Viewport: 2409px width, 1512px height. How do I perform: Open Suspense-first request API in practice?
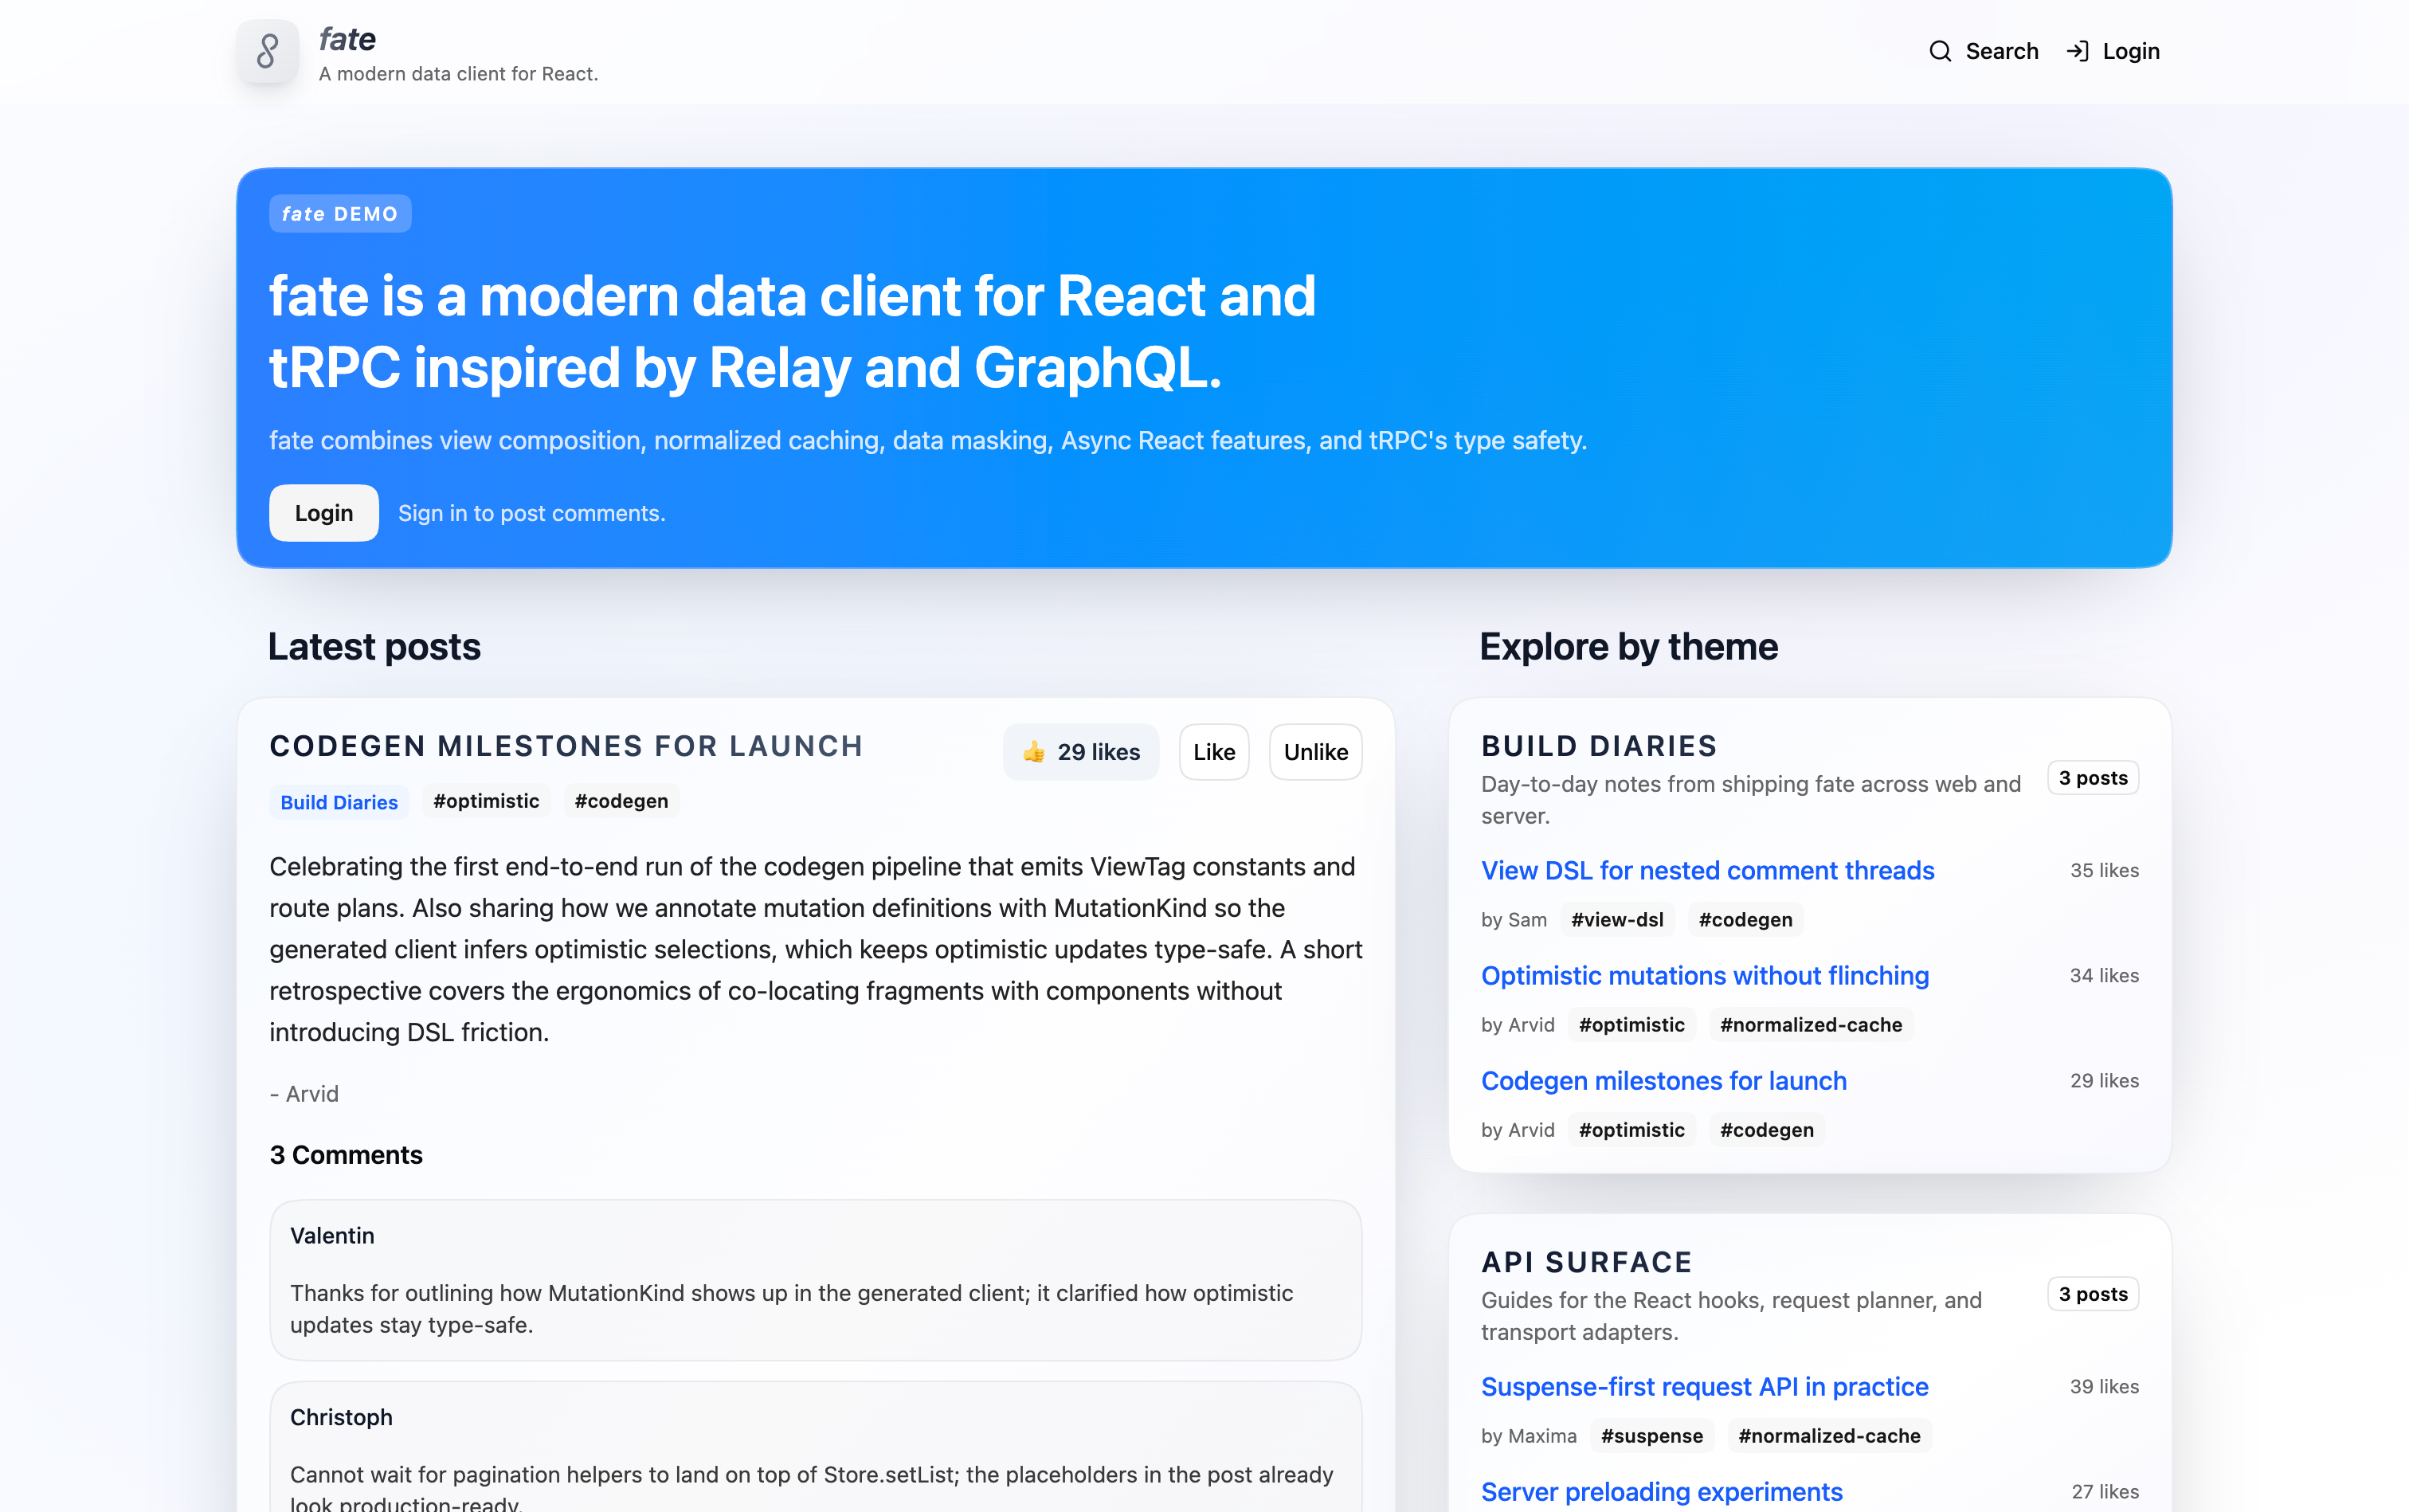pos(1704,1386)
